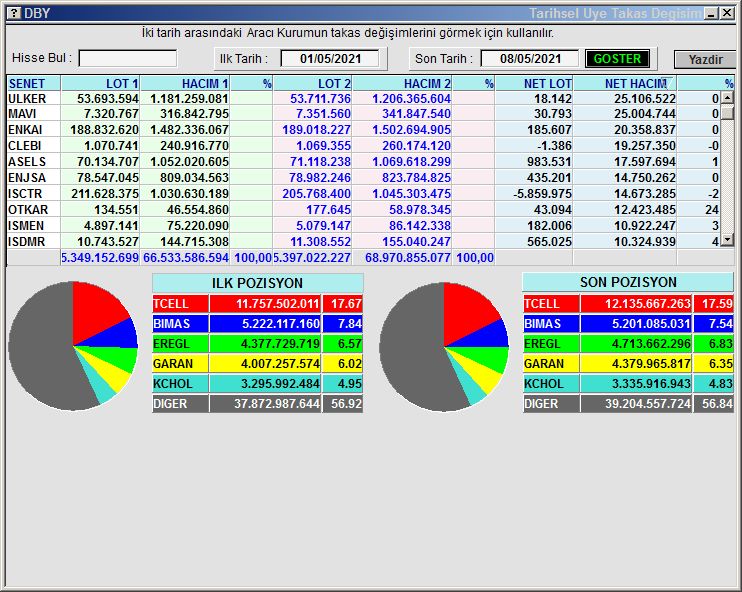Click total HACIM 2 value 68.970.855.077
Screen dimensions: 742x592
click(407, 258)
